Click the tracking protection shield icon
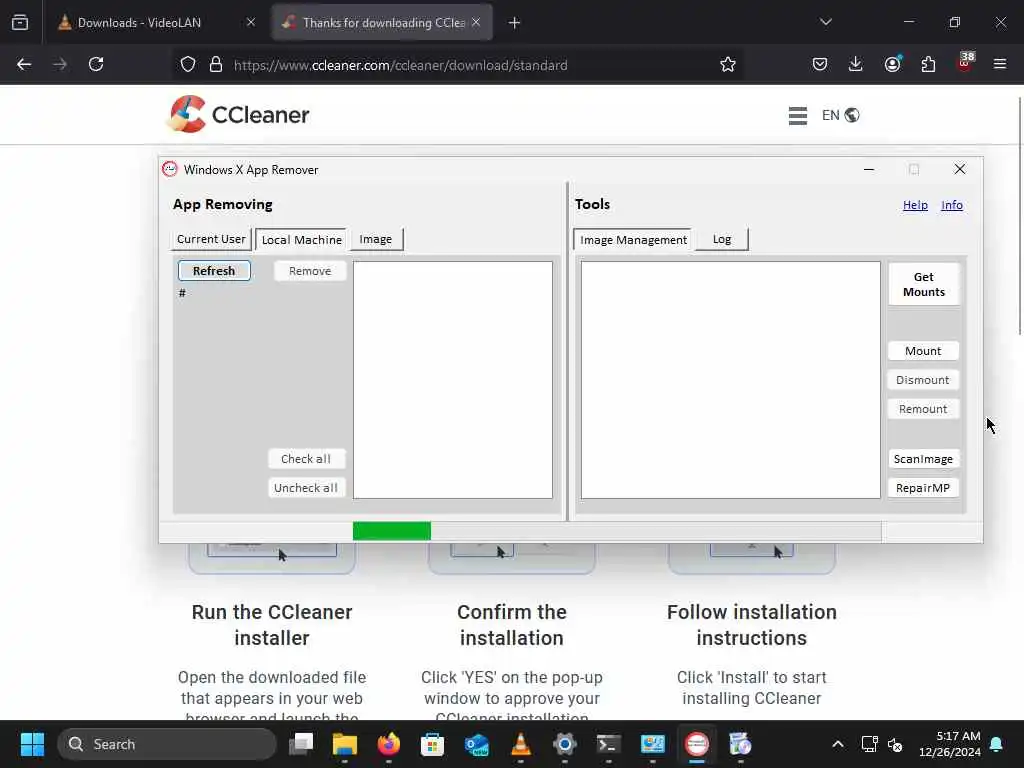Viewport: 1024px width, 768px height. click(188, 65)
